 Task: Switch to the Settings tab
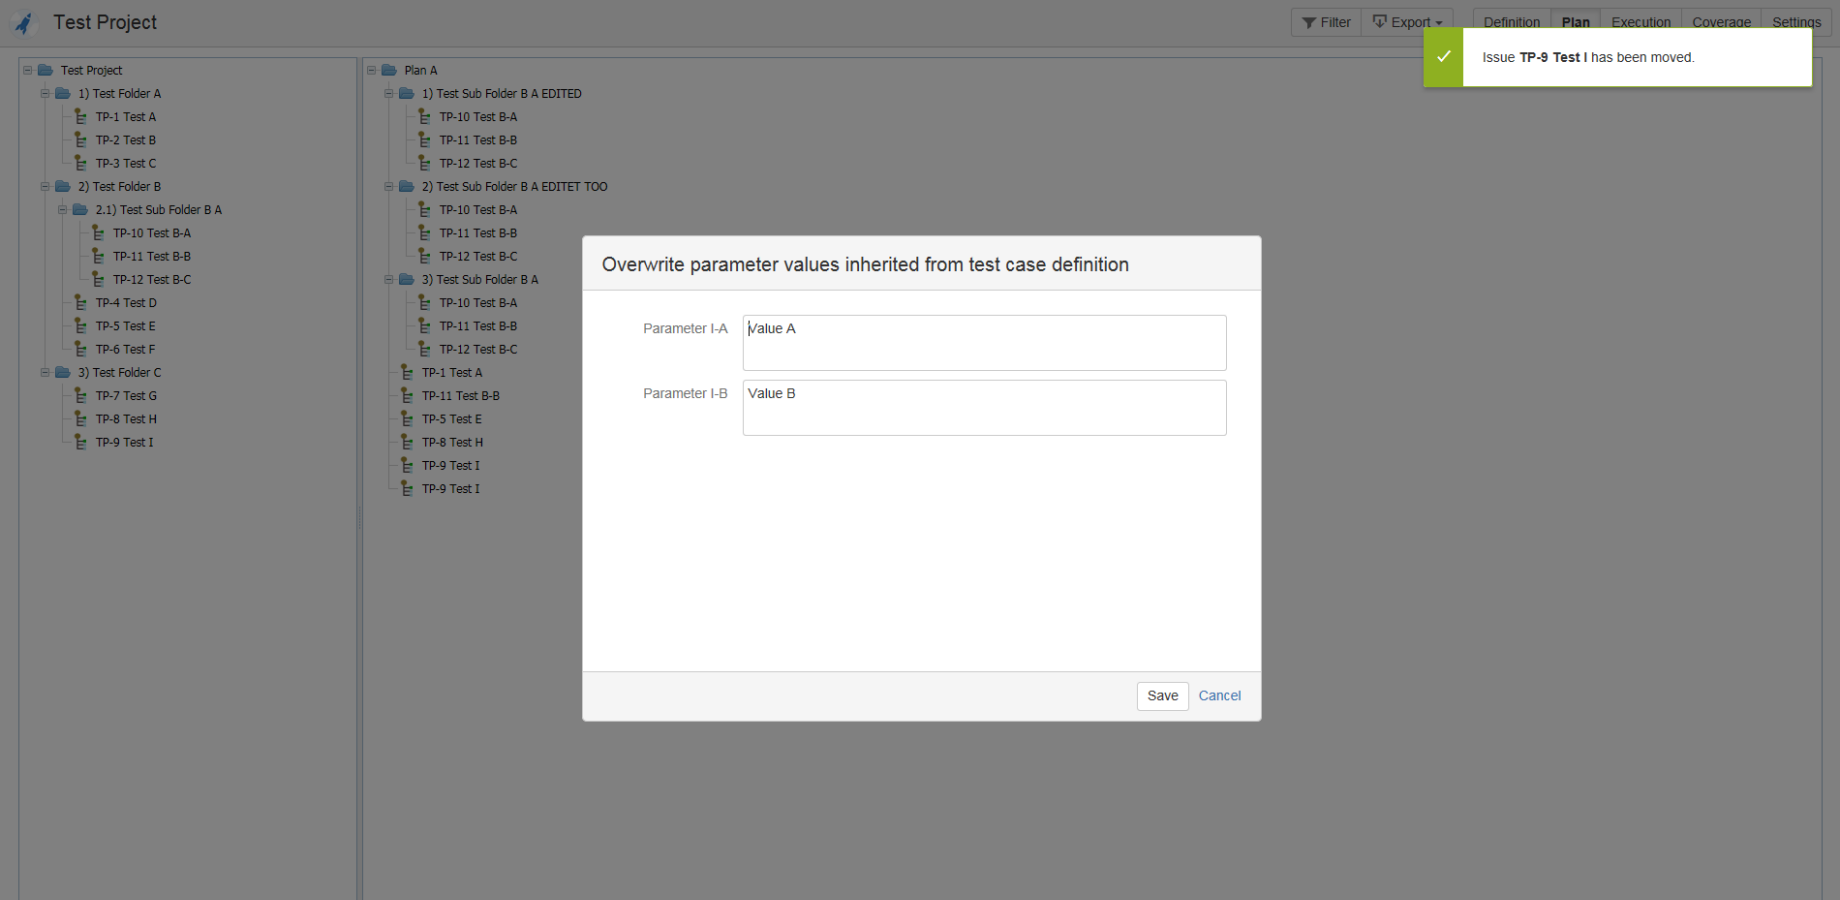point(1796,22)
